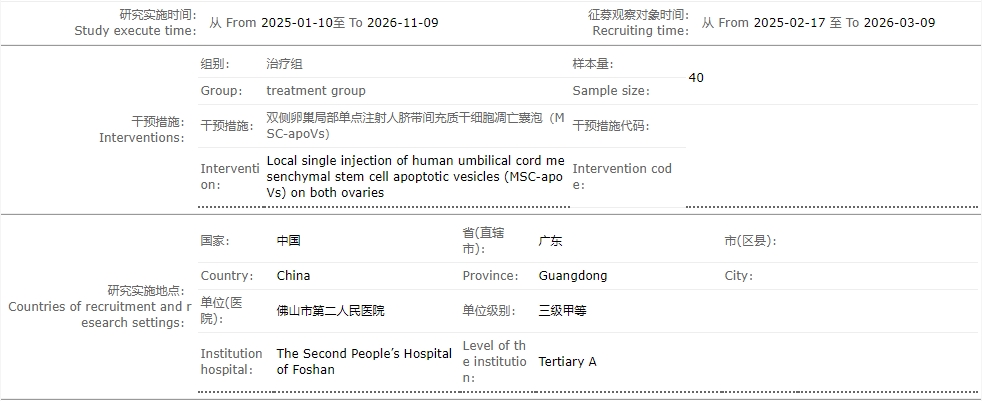Click the recruiting time date range
Viewport: 982px width, 401px height.
click(818, 23)
